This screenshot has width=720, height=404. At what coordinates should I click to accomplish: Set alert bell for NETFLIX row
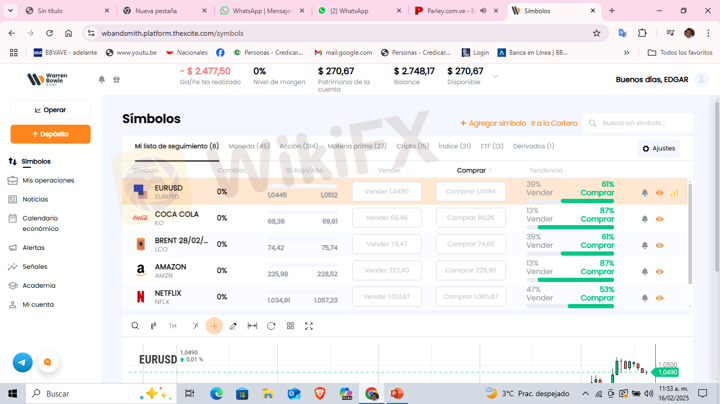point(645,298)
